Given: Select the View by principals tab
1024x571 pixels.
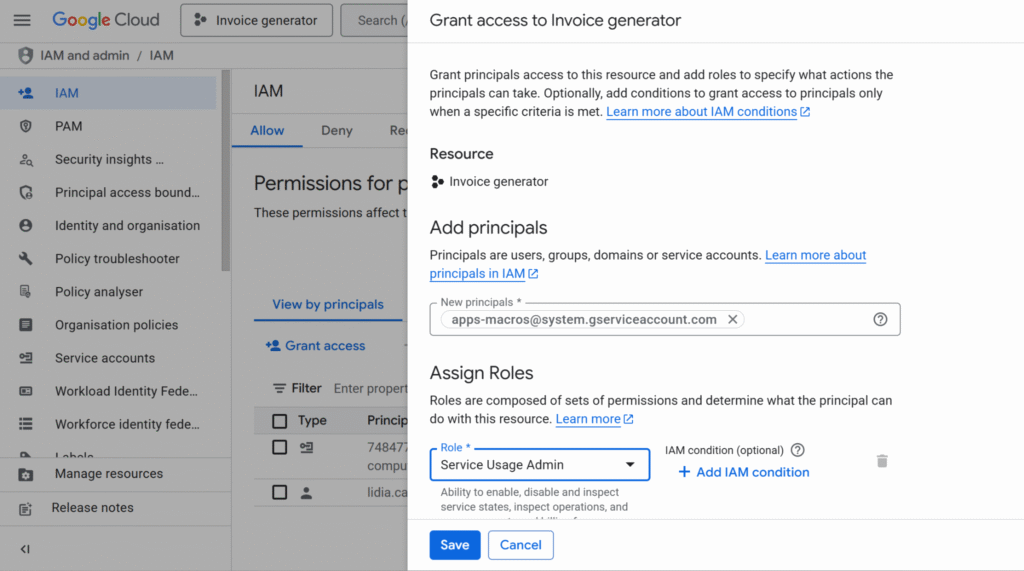Looking at the screenshot, I should pyautogui.click(x=328, y=304).
